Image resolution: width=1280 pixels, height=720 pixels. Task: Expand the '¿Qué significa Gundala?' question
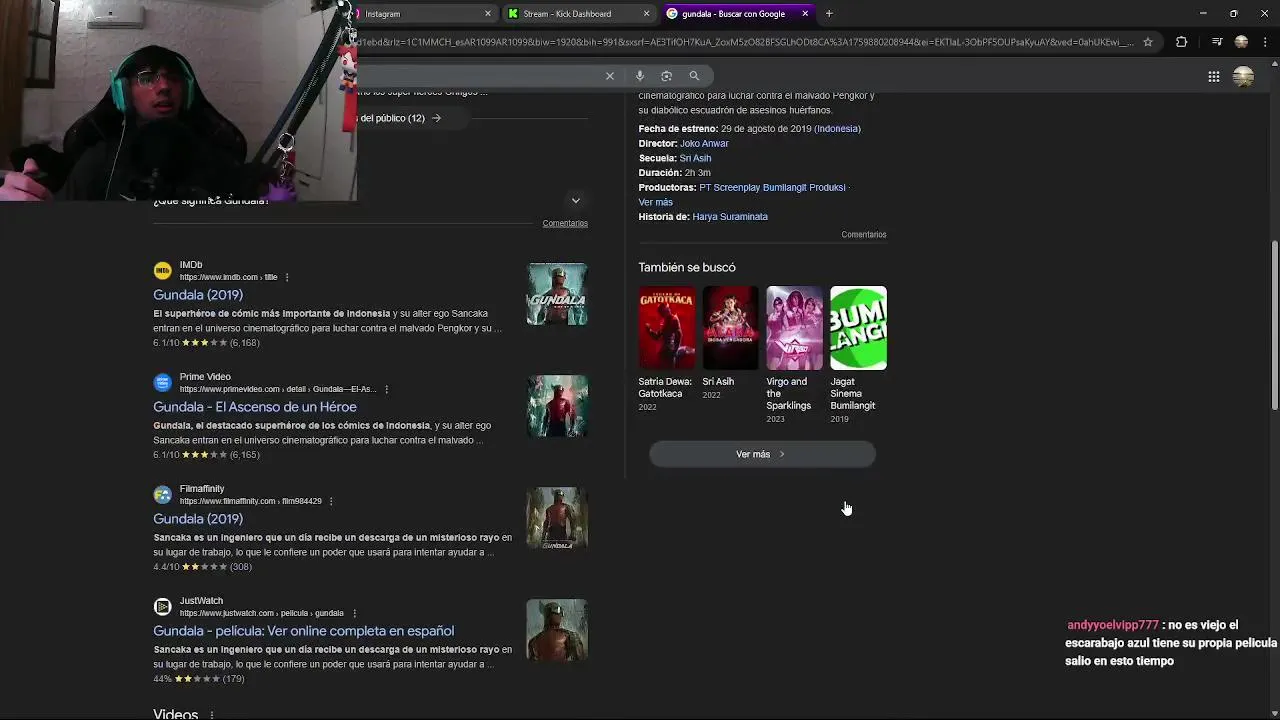click(x=575, y=201)
